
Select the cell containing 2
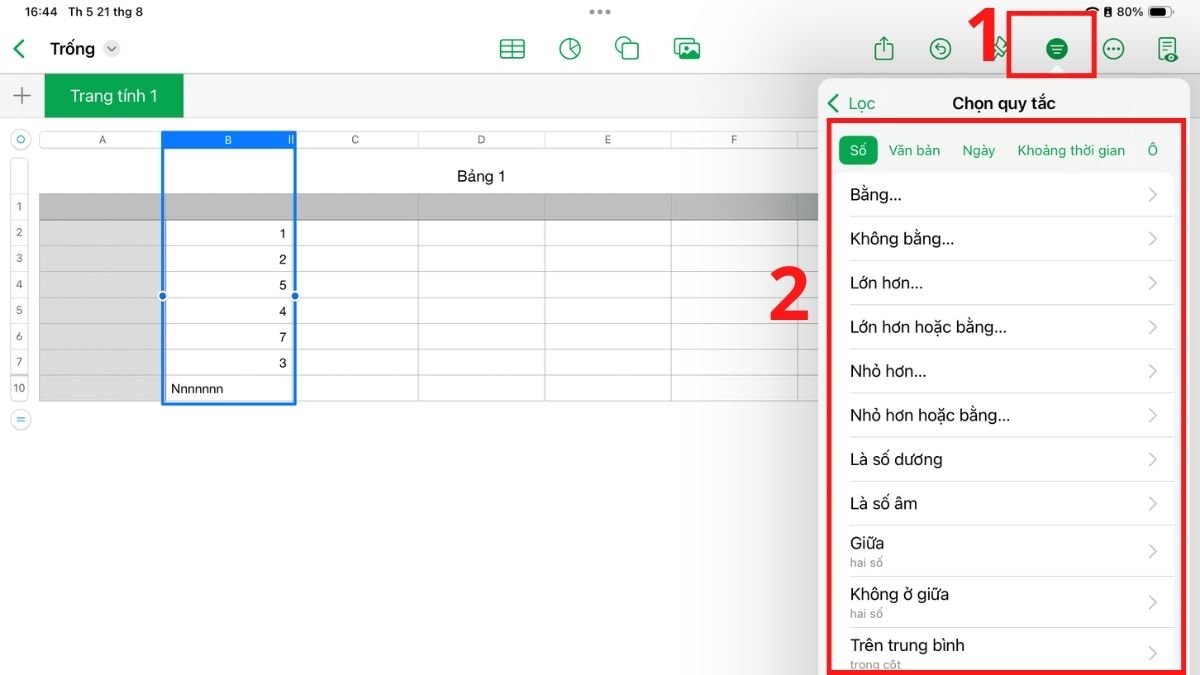coord(229,259)
